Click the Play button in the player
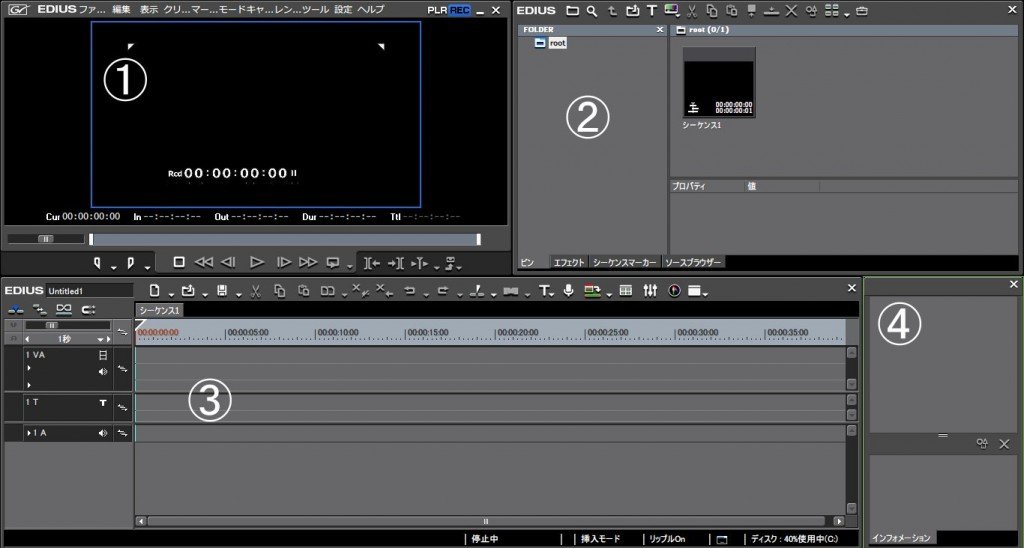The height and width of the screenshot is (548, 1024). (257, 263)
